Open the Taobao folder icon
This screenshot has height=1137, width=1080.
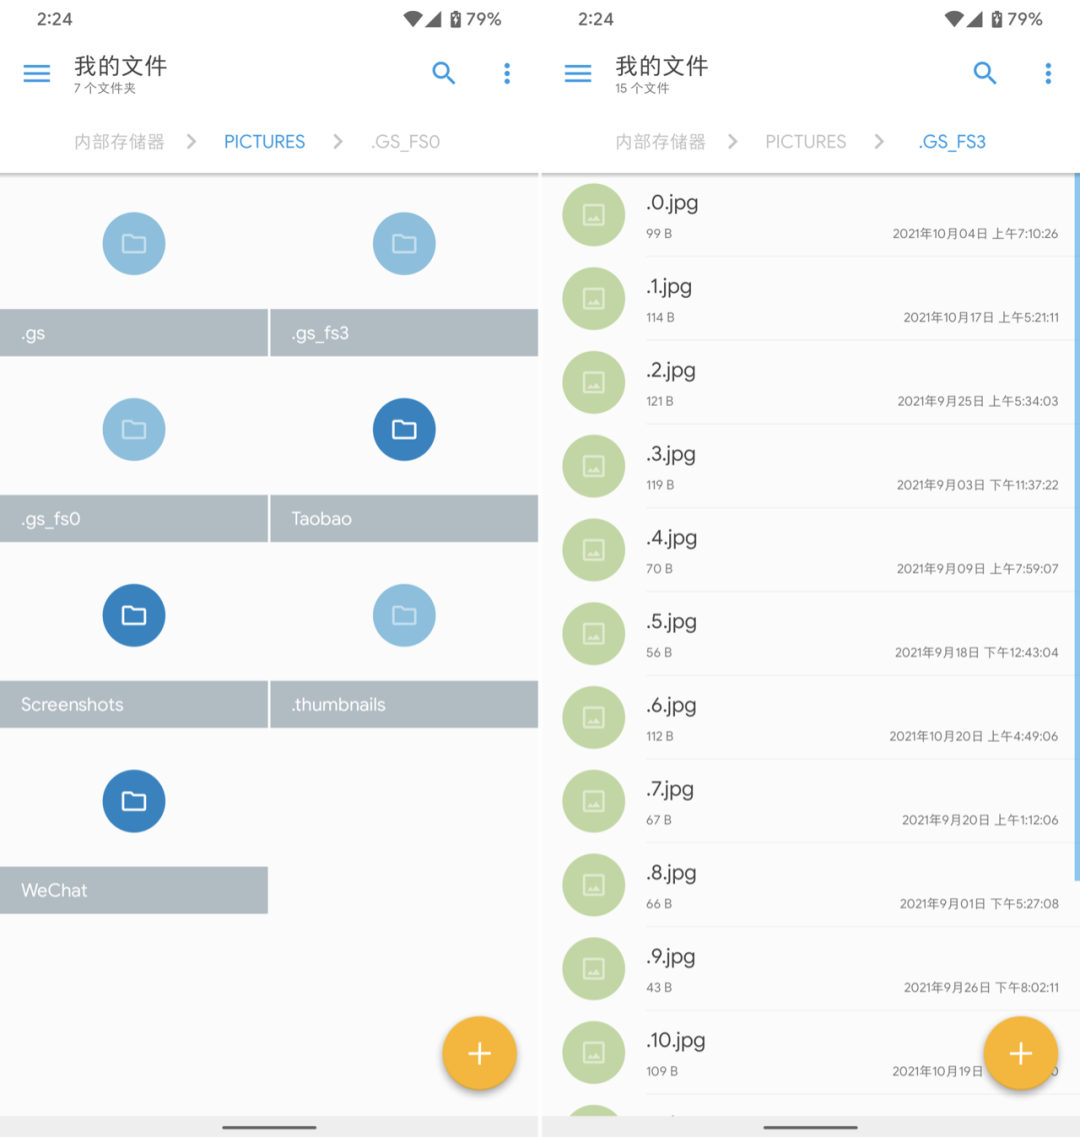(x=404, y=429)
